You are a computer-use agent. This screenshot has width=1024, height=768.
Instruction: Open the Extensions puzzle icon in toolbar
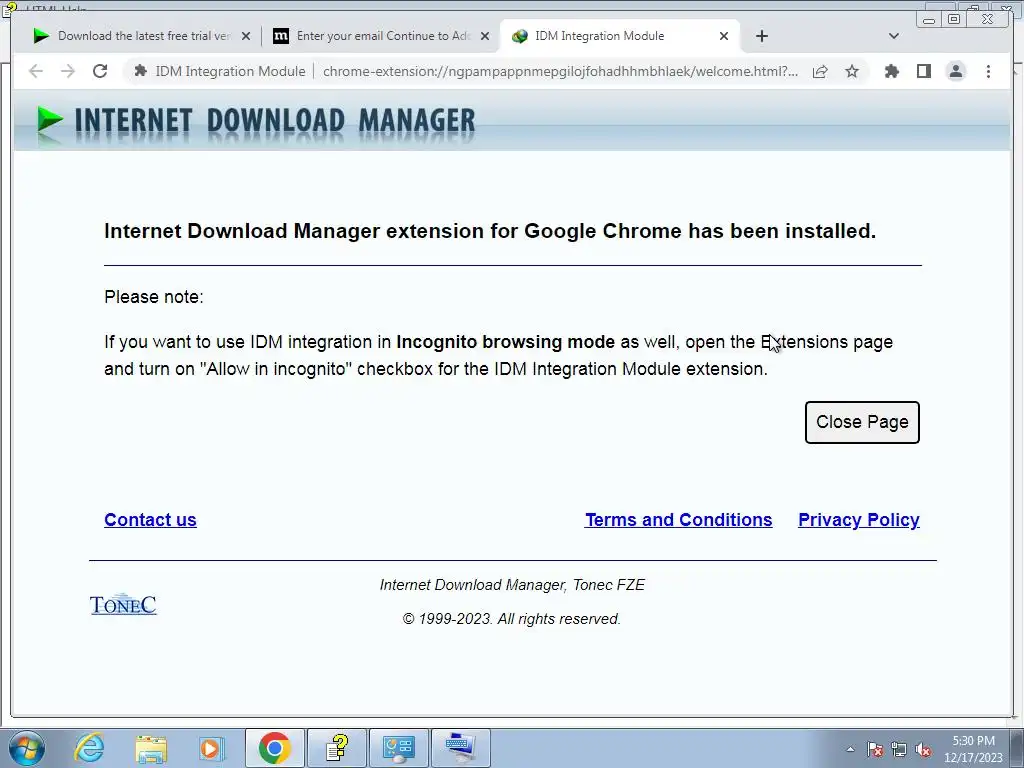coord(891,71)
